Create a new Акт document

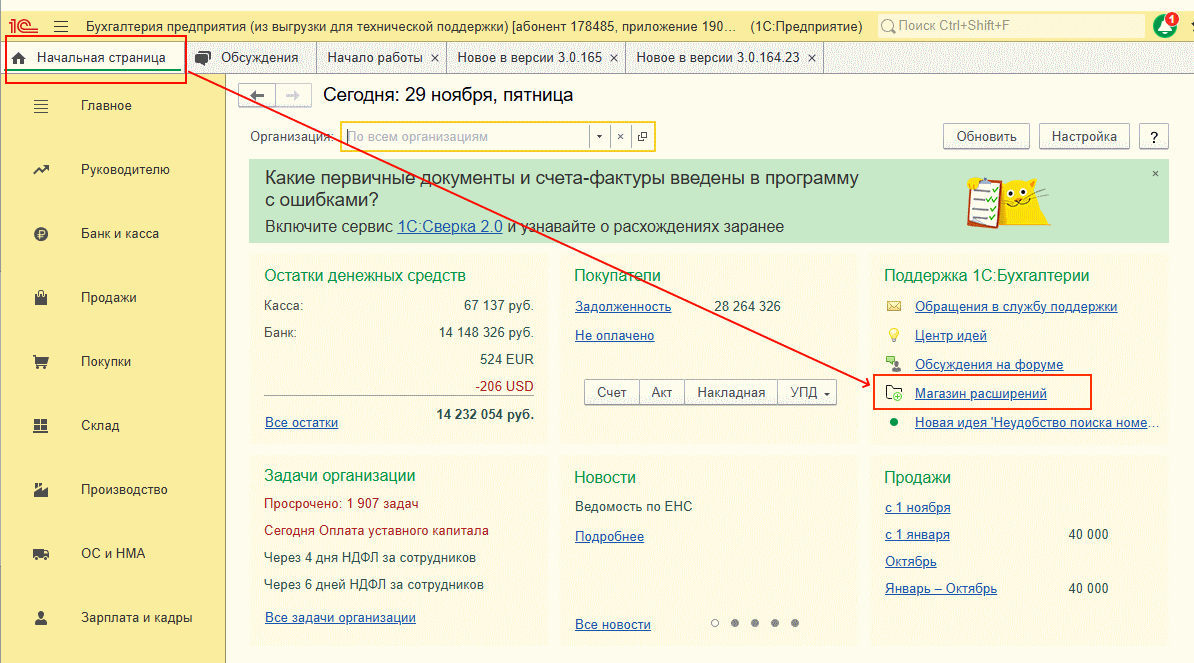point(662,392)
